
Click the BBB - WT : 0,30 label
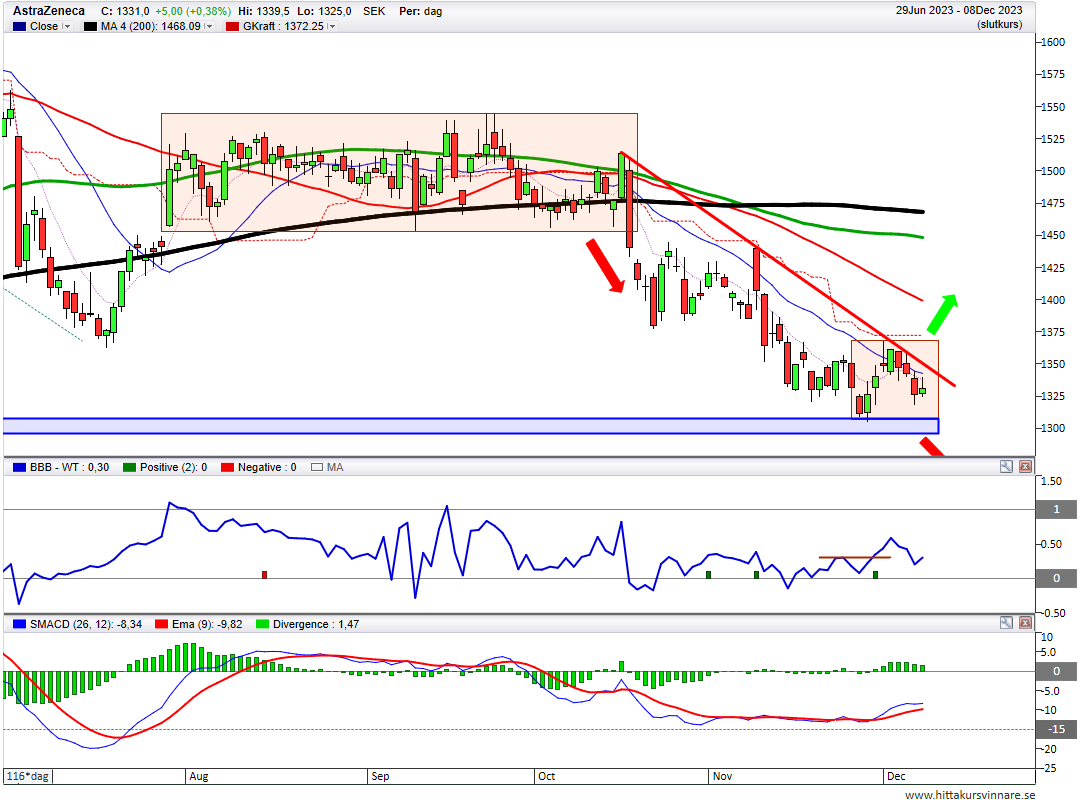70,467
